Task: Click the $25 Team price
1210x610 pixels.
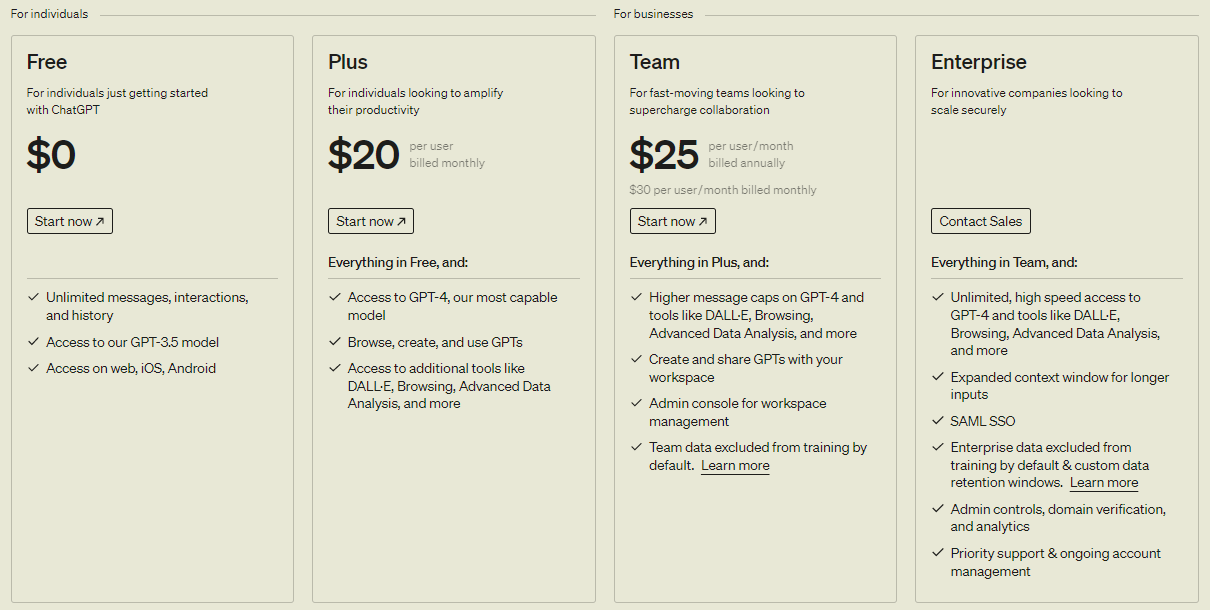Action: click(664, 155)
